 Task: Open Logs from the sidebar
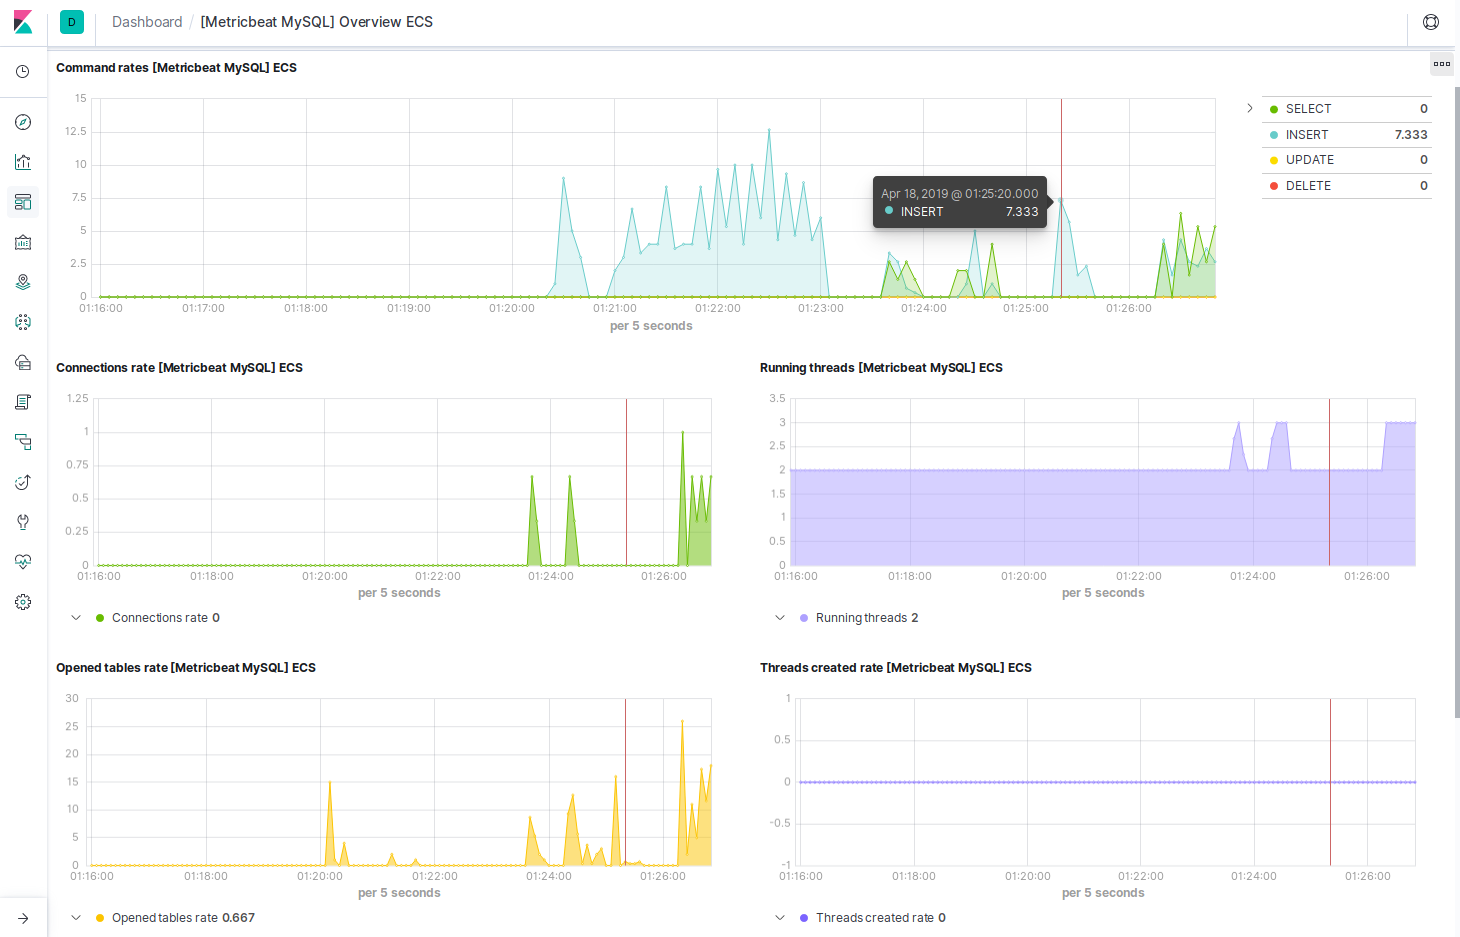[x=23, y=402]
